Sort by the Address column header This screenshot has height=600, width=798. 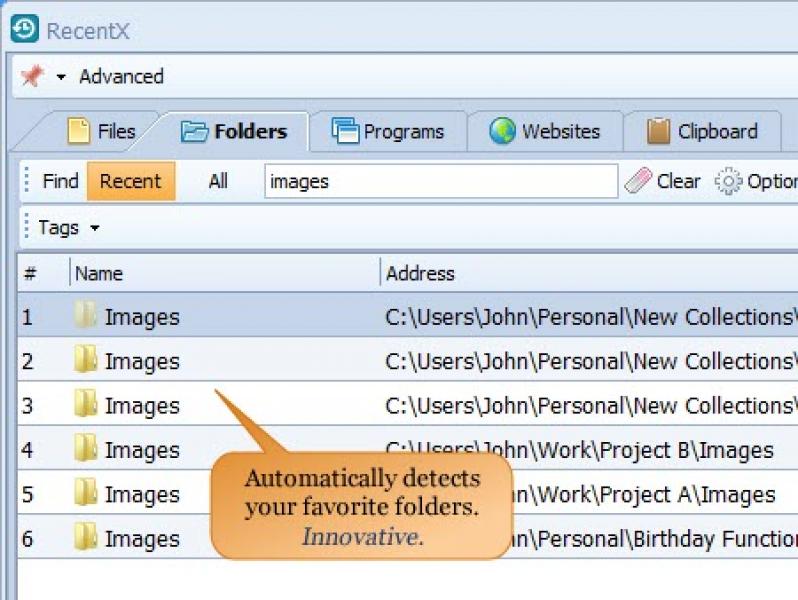pyautogui.click(x=589, y=274)
